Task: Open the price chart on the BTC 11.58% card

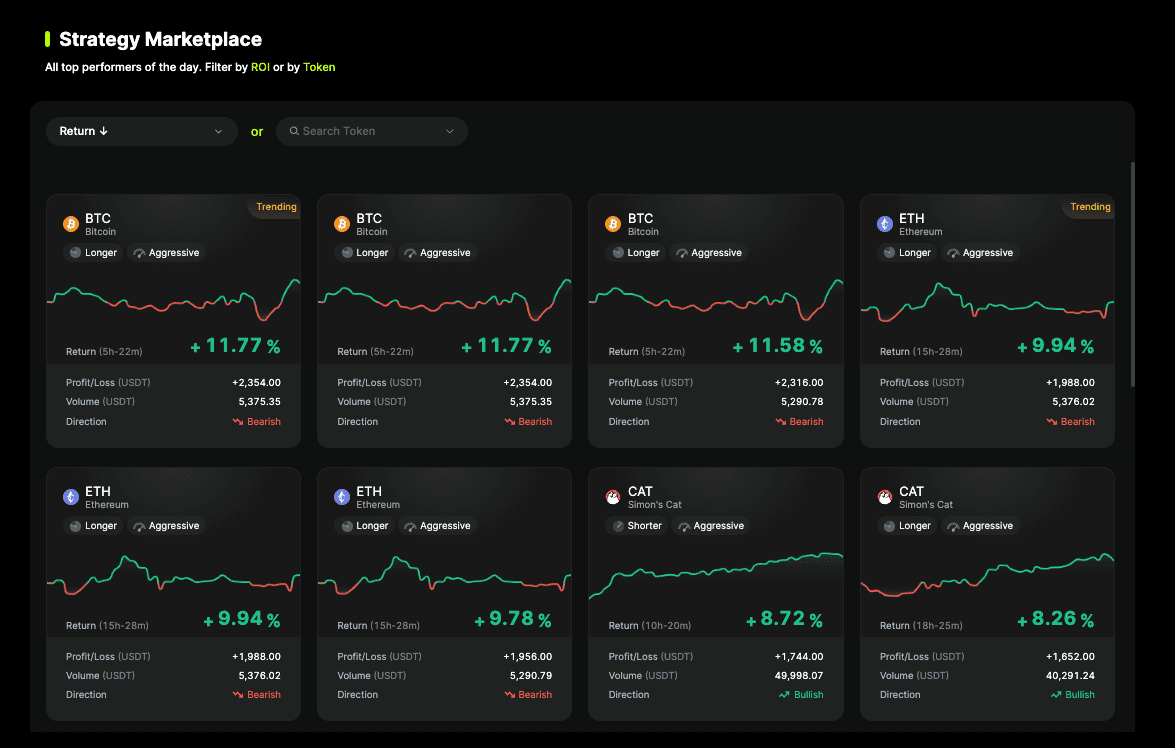Action: [x=716, y=300]
